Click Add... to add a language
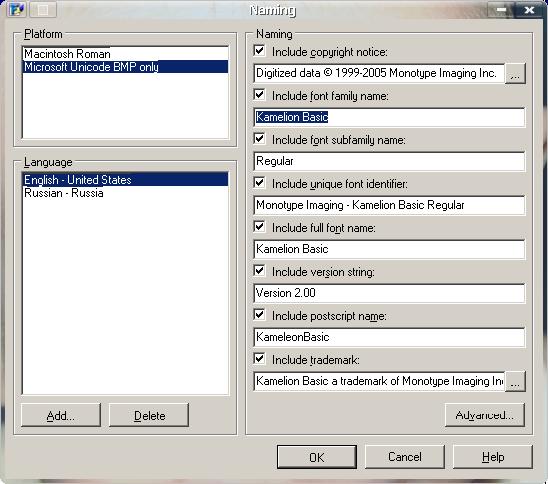The height and width of the screenshot is (484, 548). [x=61, y=416]
